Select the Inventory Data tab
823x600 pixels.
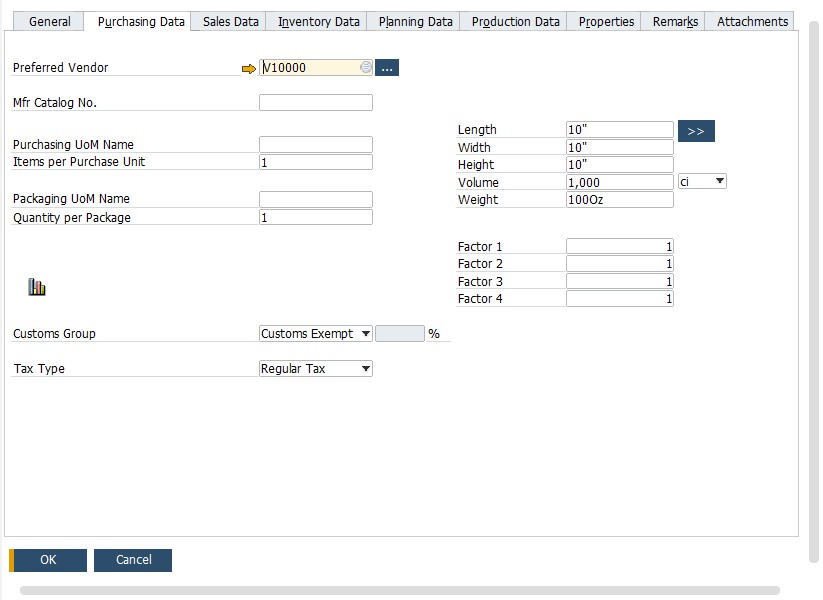318,21
